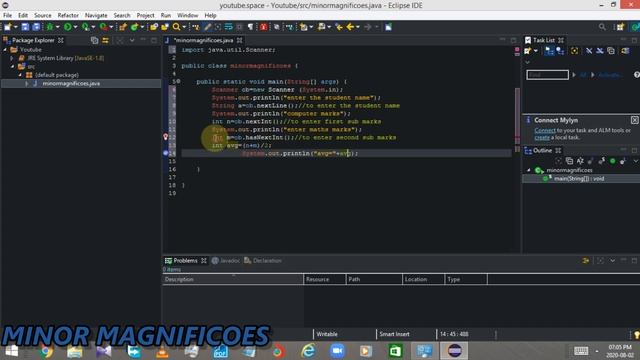
Task: Click the Find field in Task List
Action: pos(547,75)
